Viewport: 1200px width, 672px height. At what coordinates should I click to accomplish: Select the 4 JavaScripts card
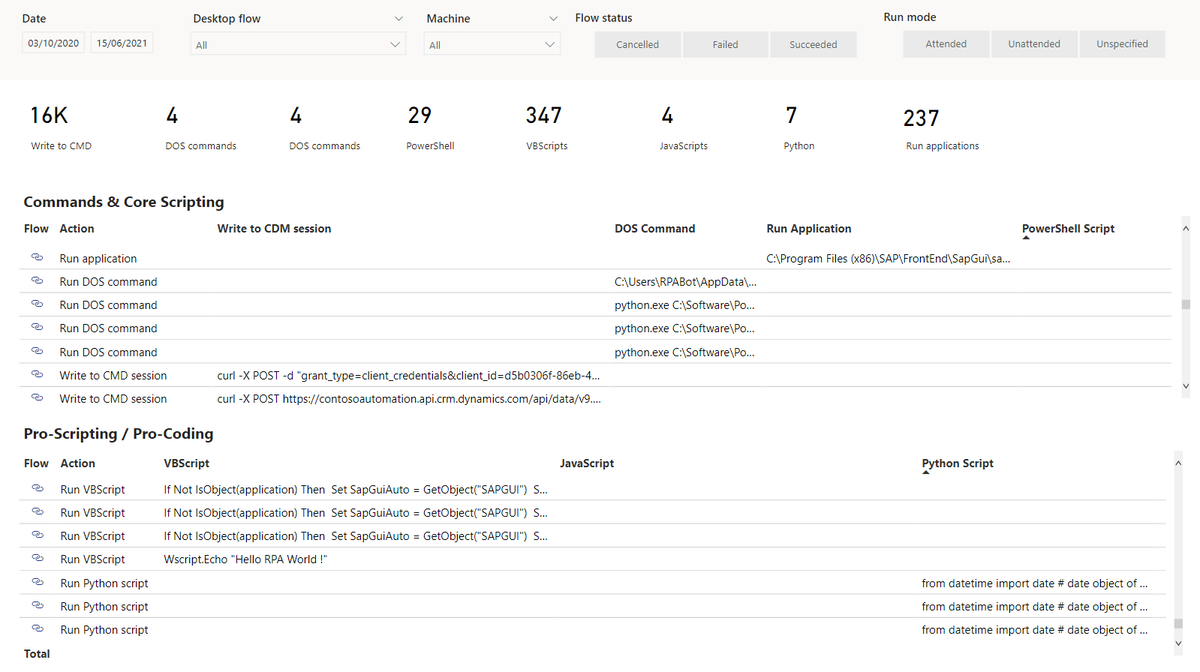684,128
